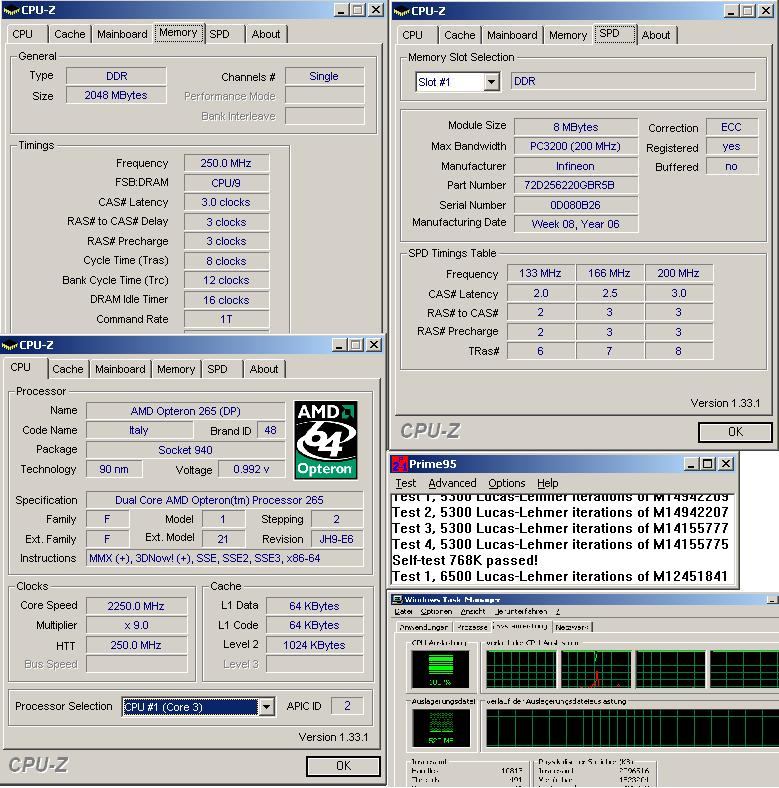Click the CPU-Z icon in the Memory window title bar
Image resolution: width=779 pixels, height=788 pixels.
[12, 10]
